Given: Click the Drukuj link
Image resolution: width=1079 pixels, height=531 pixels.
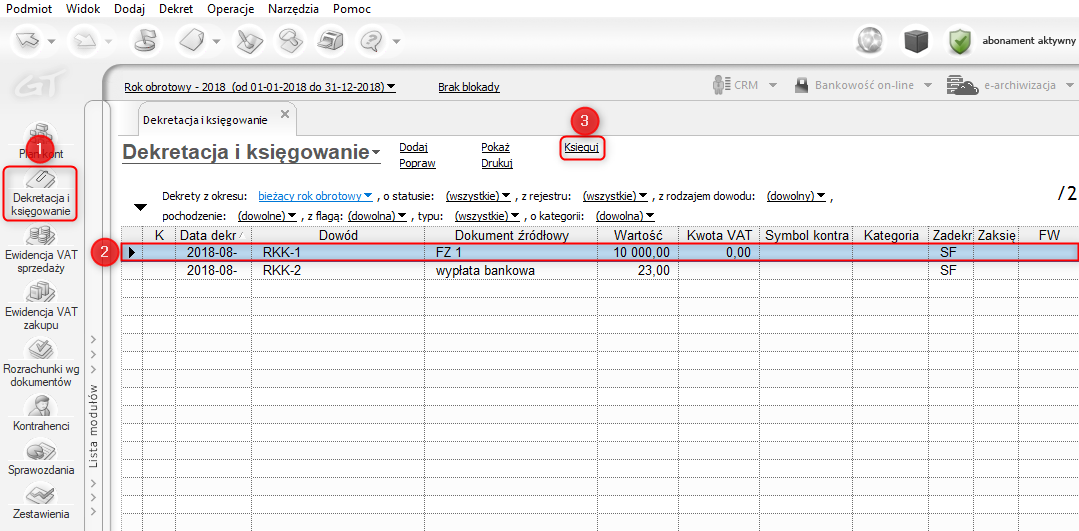Looking at the screenshot, I should [498, 163].
